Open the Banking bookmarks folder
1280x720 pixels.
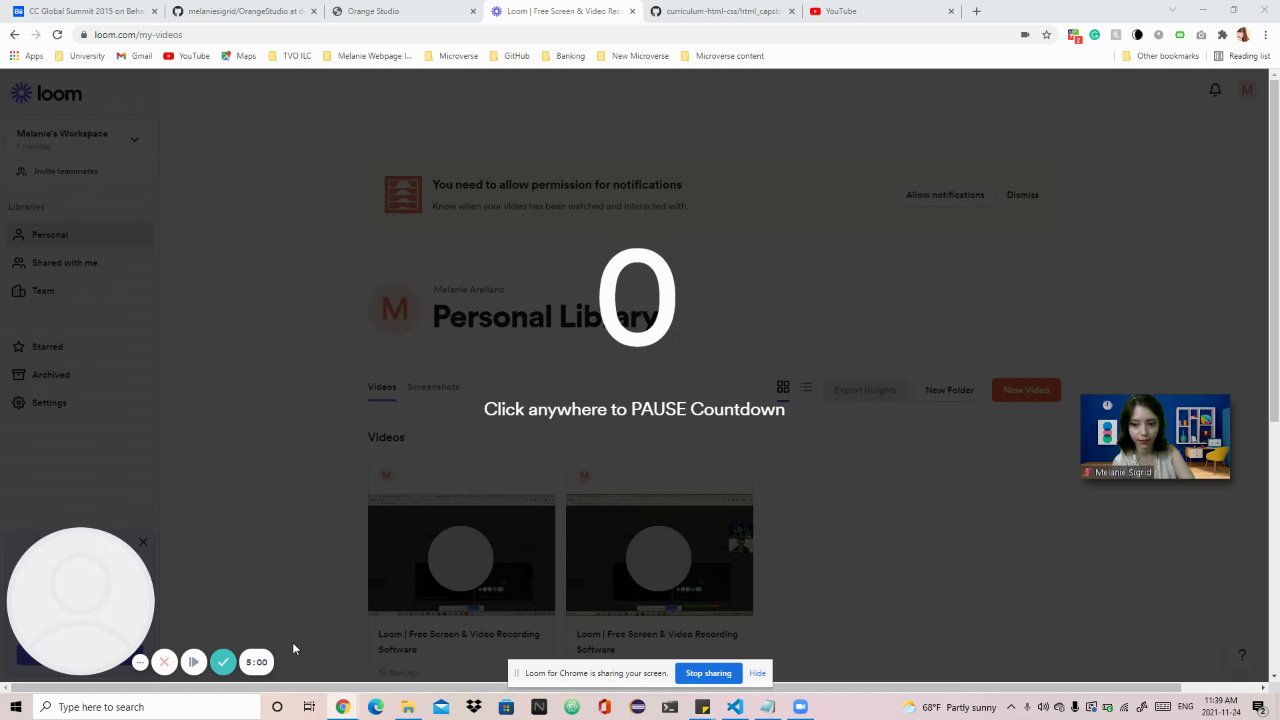pos(563,56)
